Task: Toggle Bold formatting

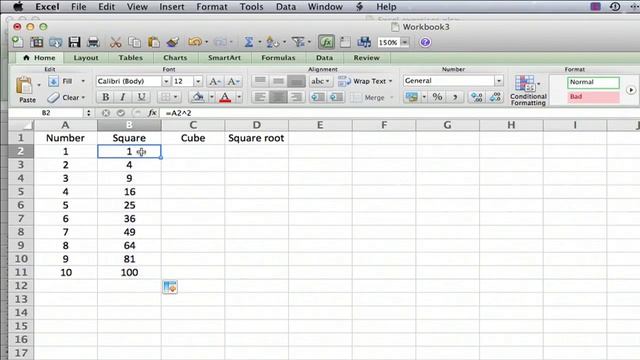Action: pyautogui.click(x=106, y=97)
